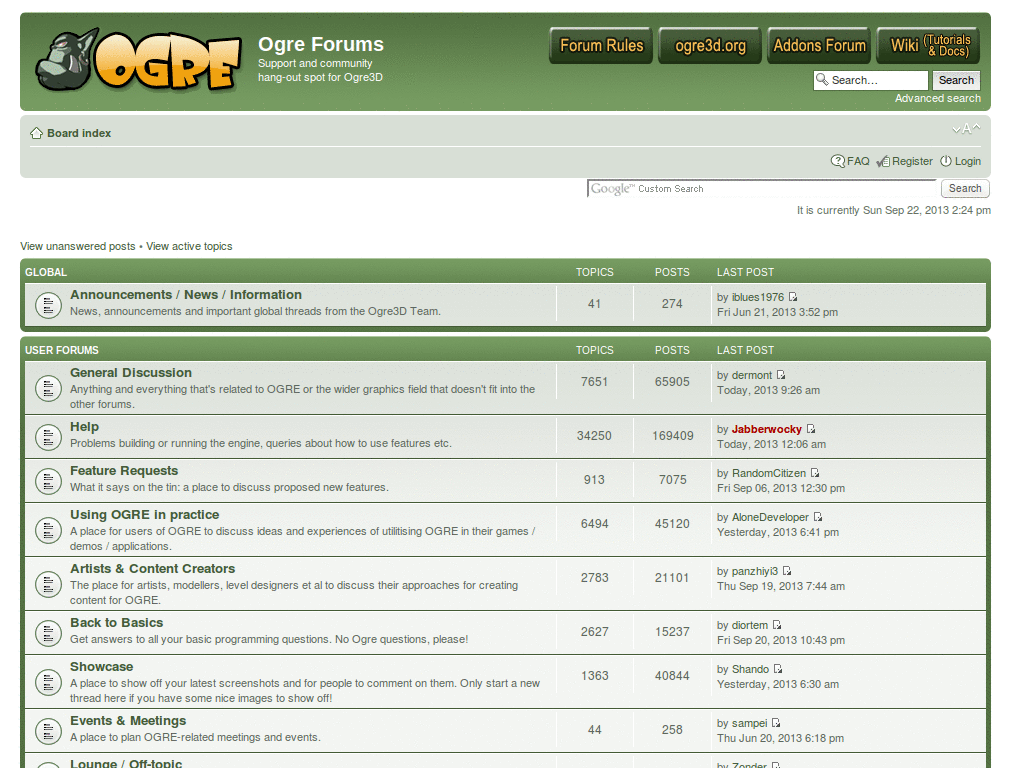This screenshot has width=1024, height=768.
Task: Open the USER FORUMS category header link
Action: click(62, 350)
